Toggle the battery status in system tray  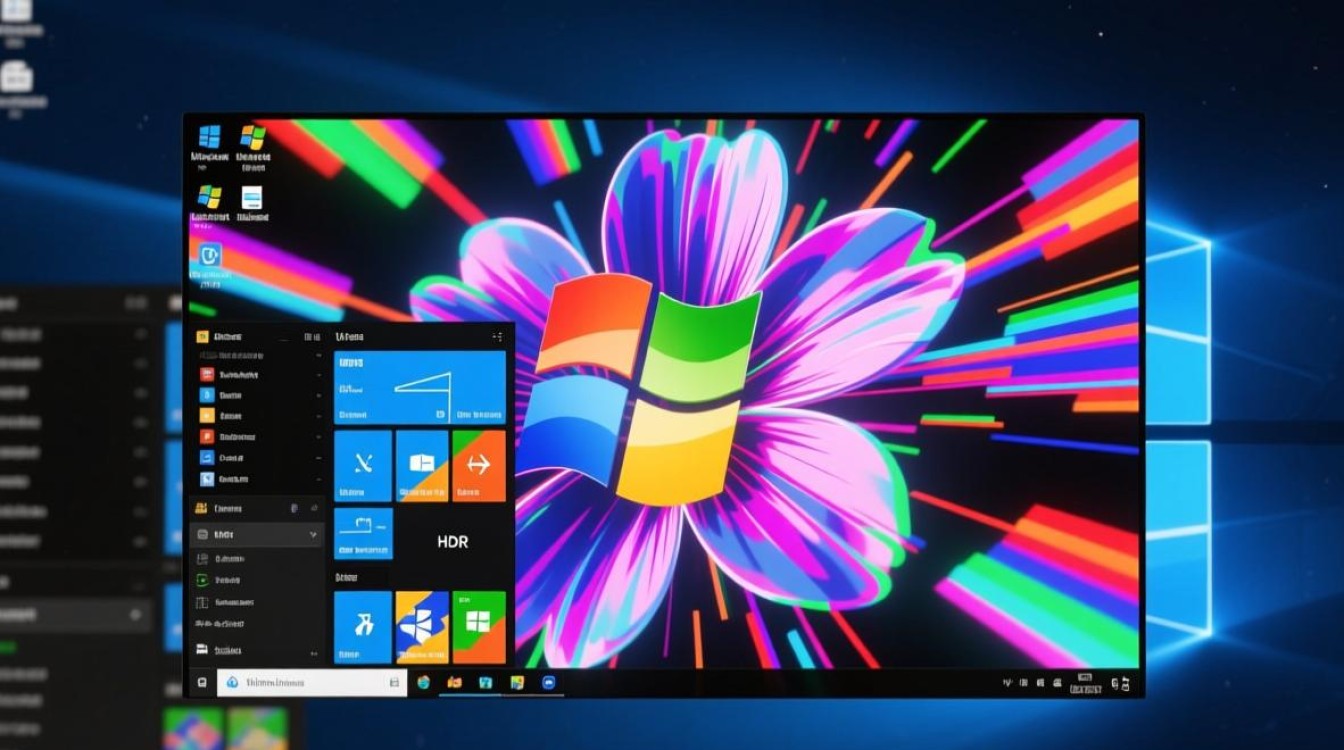click(x=1056, y=682)
